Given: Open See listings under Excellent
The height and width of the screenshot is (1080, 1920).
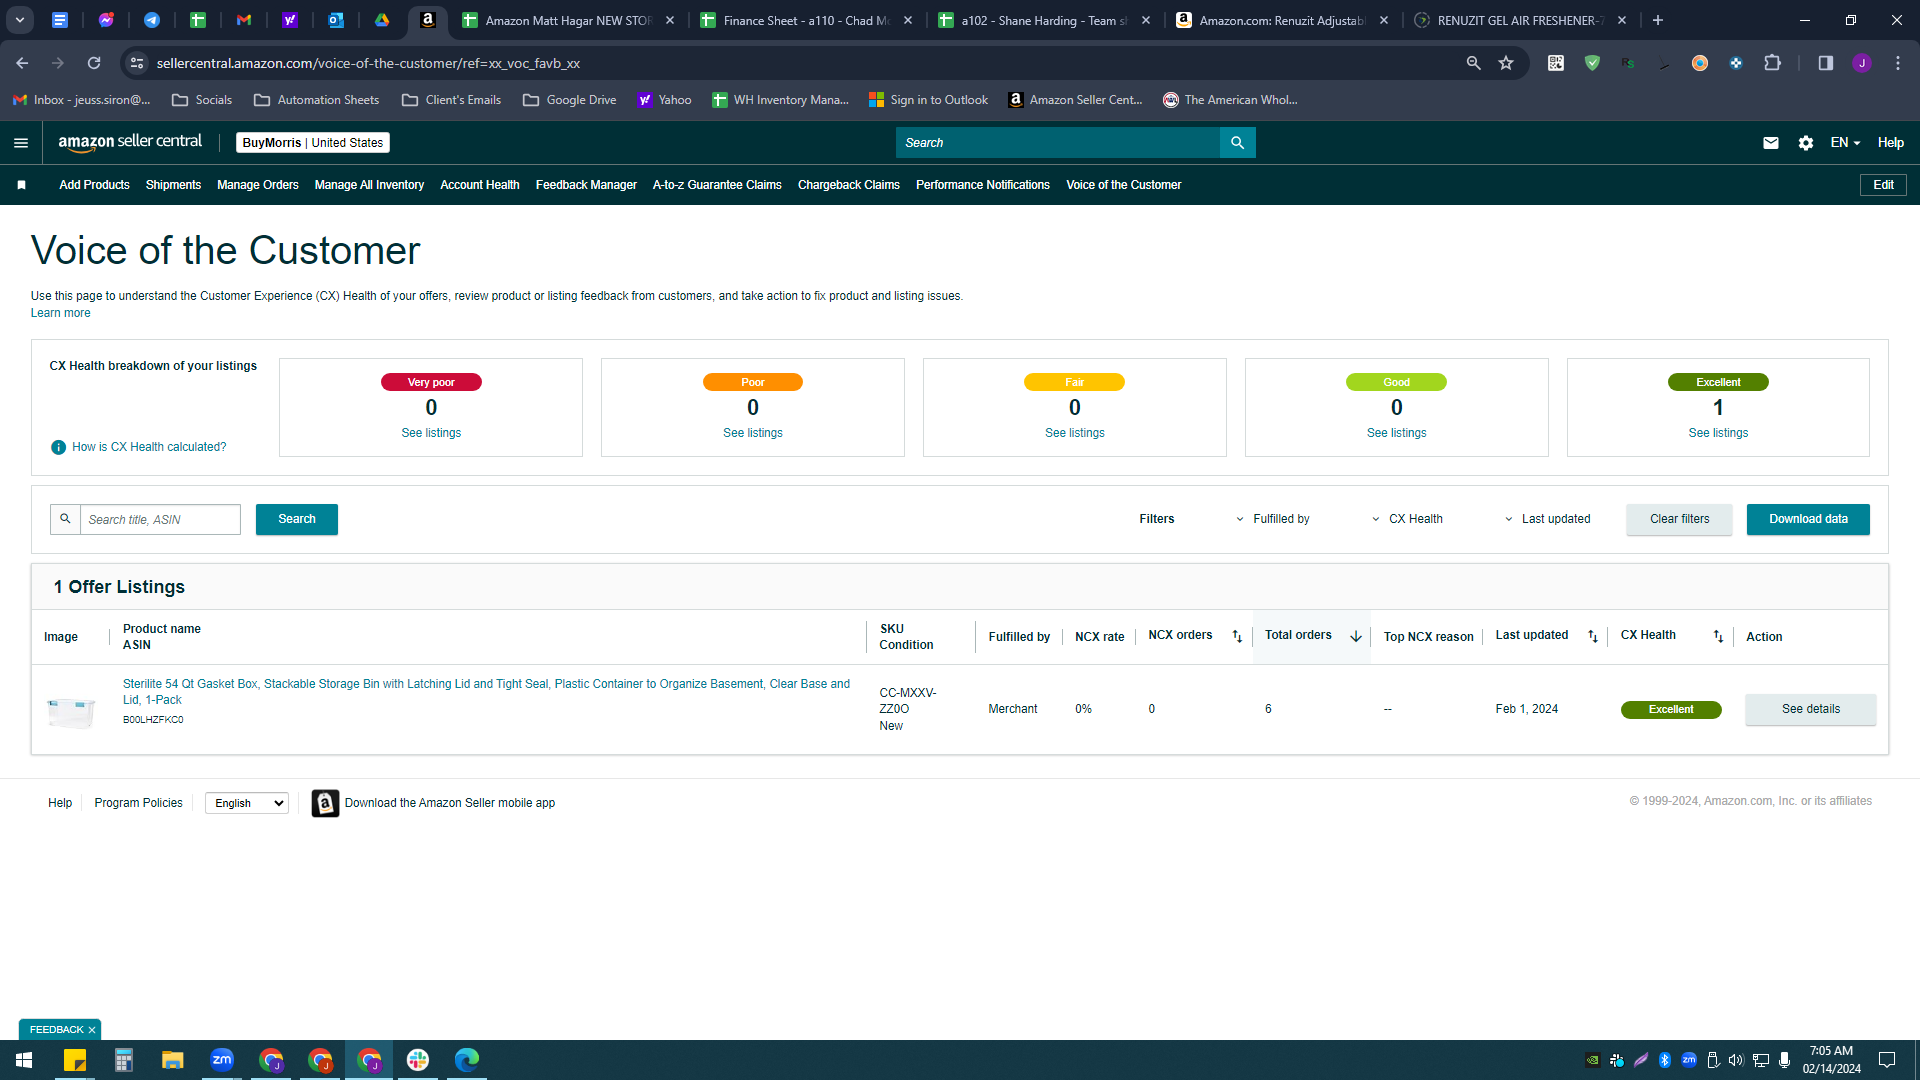Looking at the screenshot, I should pos(1718,433).
